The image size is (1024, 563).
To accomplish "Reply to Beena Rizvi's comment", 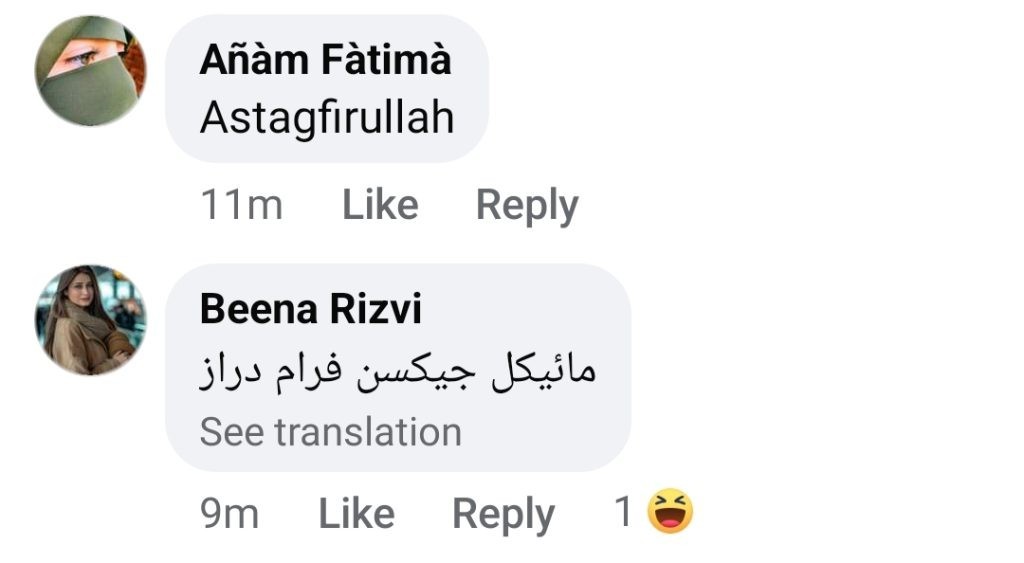I will [503, 514].
